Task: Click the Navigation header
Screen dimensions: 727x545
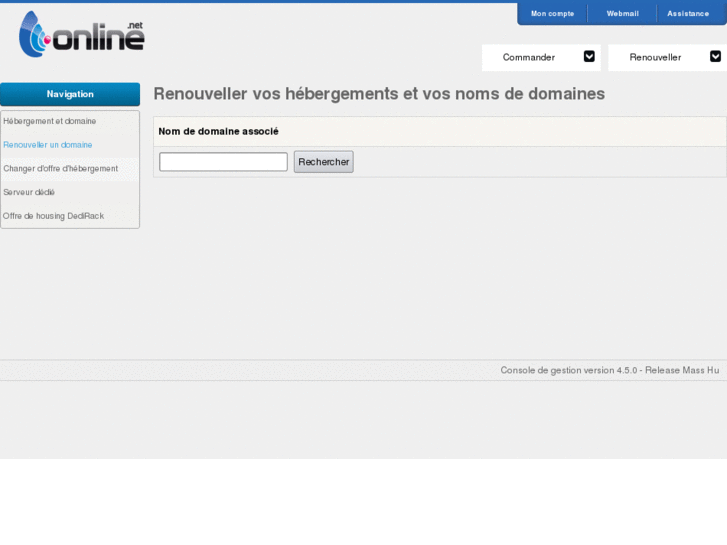Action: click(x=70, y=94)
